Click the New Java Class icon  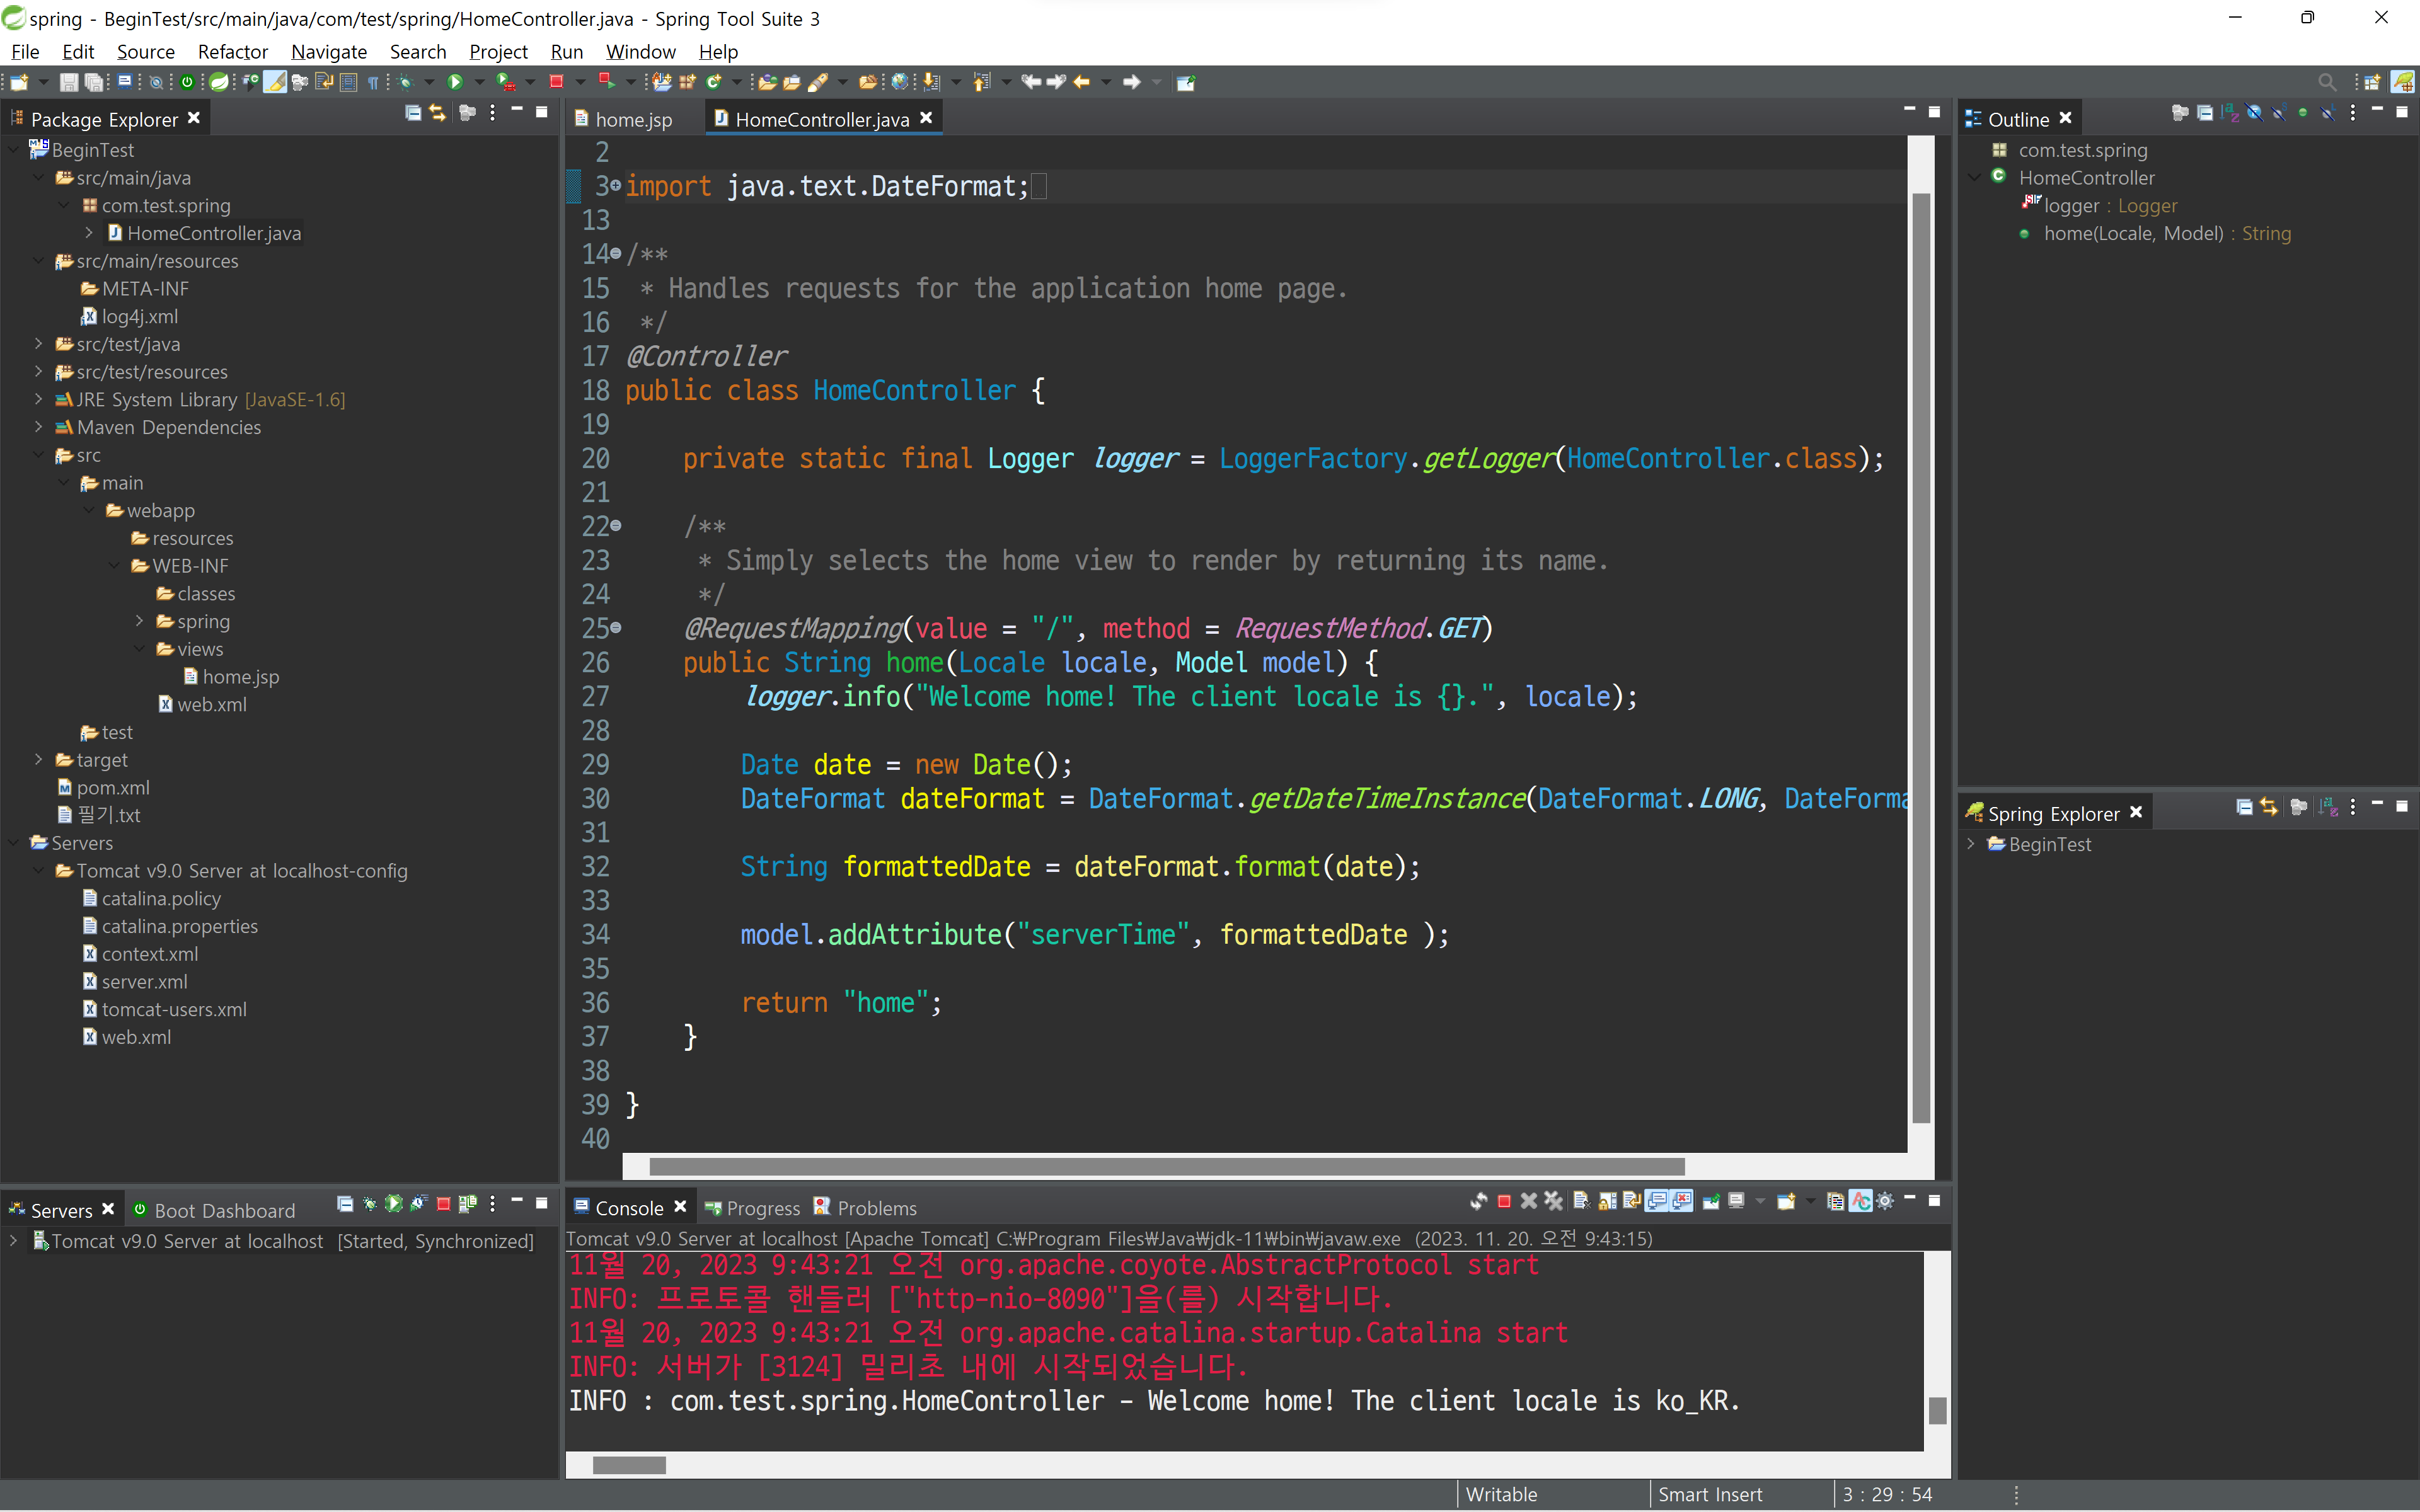click(x=713, y=82)
